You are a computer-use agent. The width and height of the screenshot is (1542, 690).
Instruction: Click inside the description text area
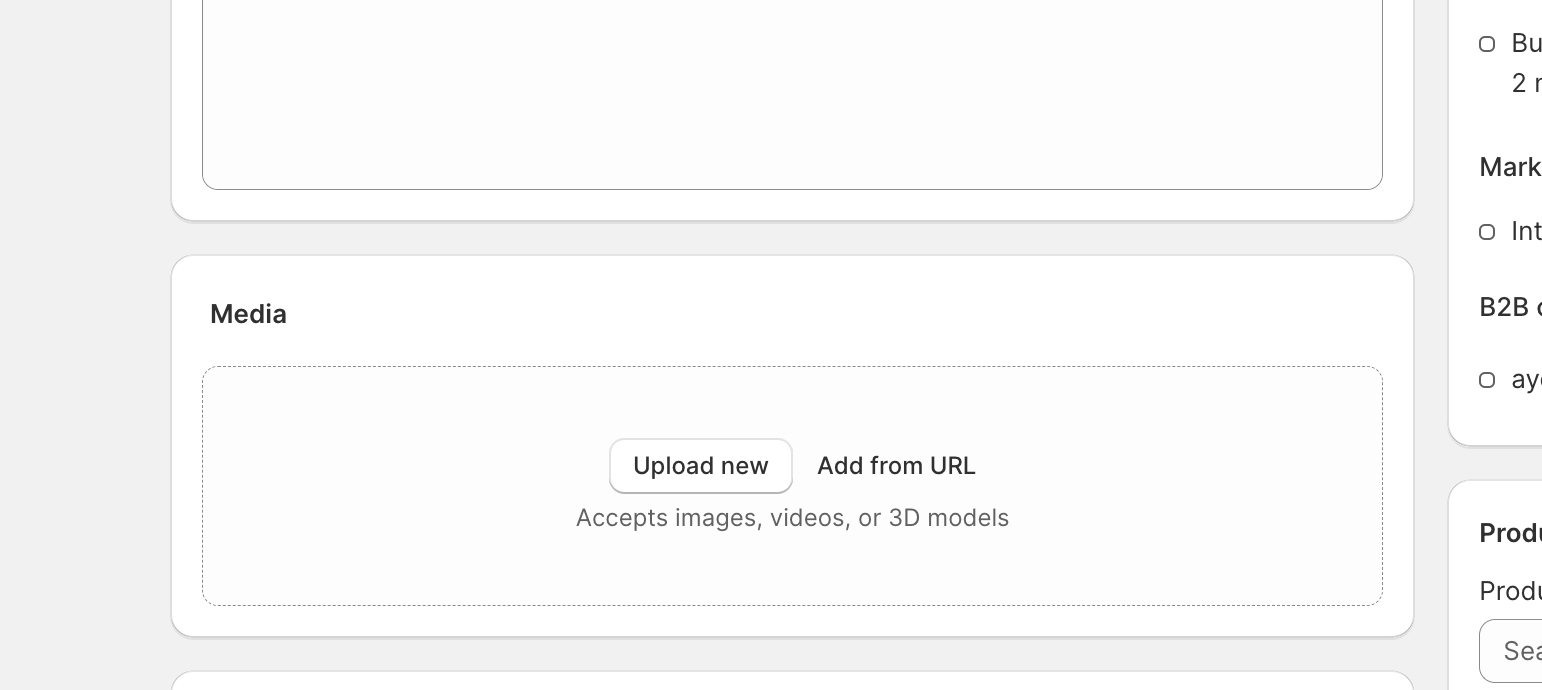coord(792,90)
